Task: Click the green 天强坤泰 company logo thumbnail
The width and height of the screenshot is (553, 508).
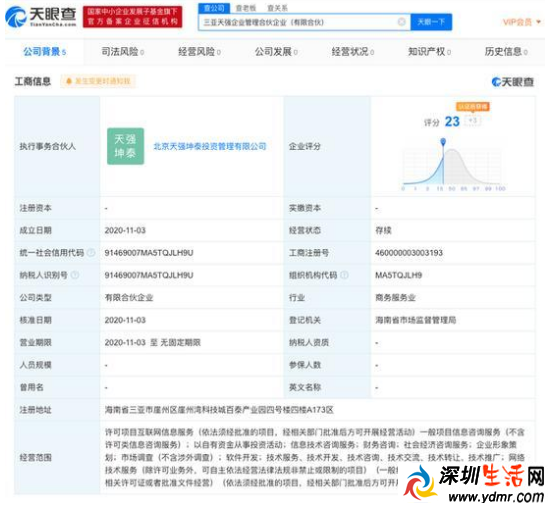Action: [x=126, y=146]
